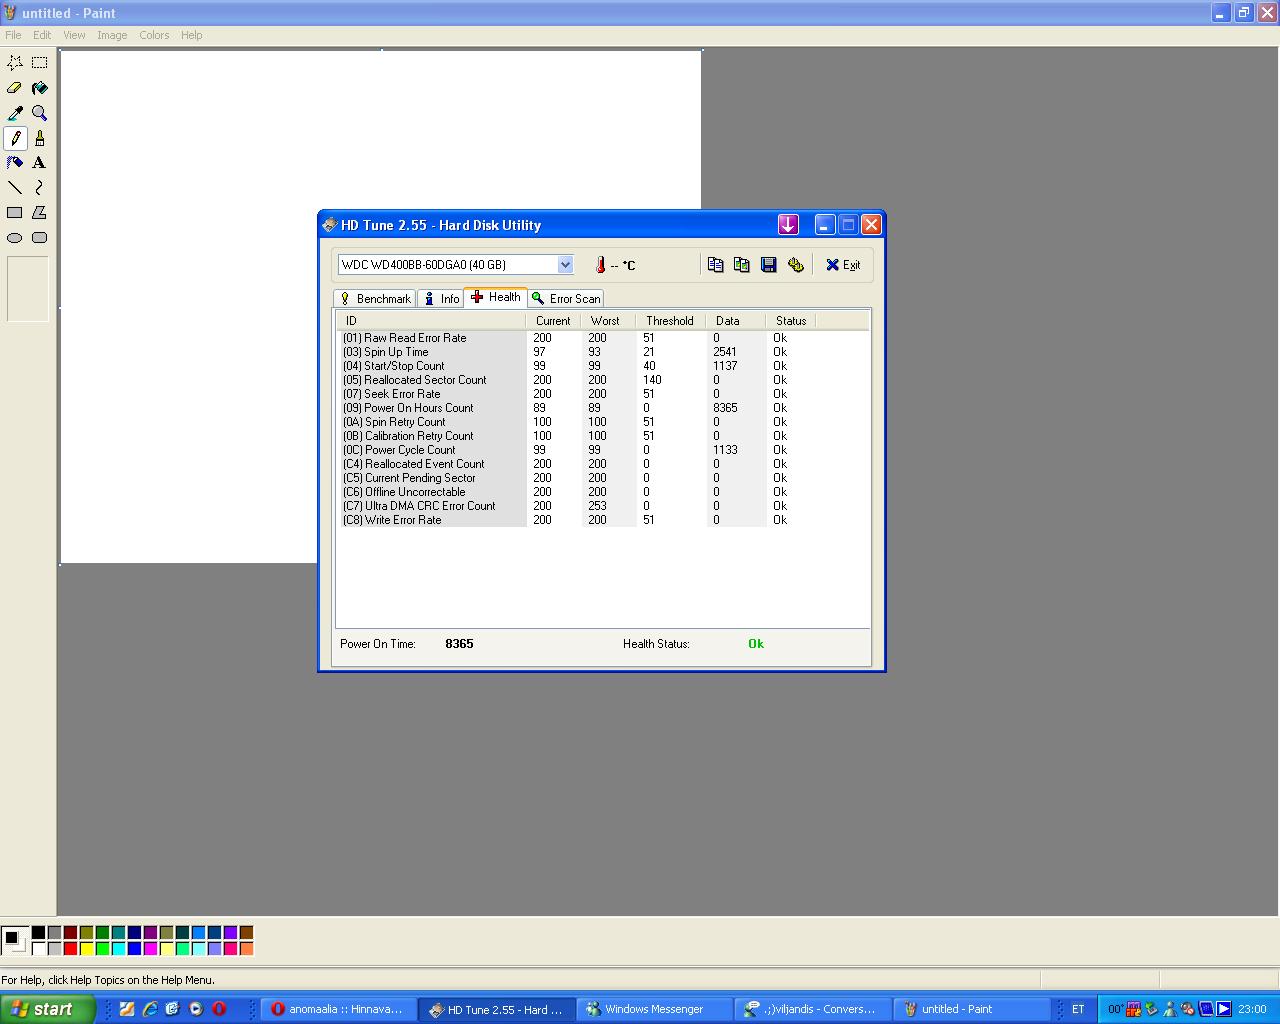Viewport: 1280px width, 1024px height.
Task: Open the HD Tune options wrench icon
Action: click(x=796, y=265)
